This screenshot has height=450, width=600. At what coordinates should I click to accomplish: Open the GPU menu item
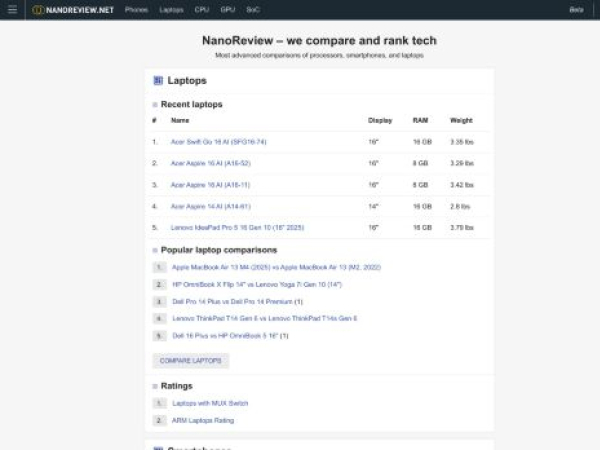tap(228, 10)
